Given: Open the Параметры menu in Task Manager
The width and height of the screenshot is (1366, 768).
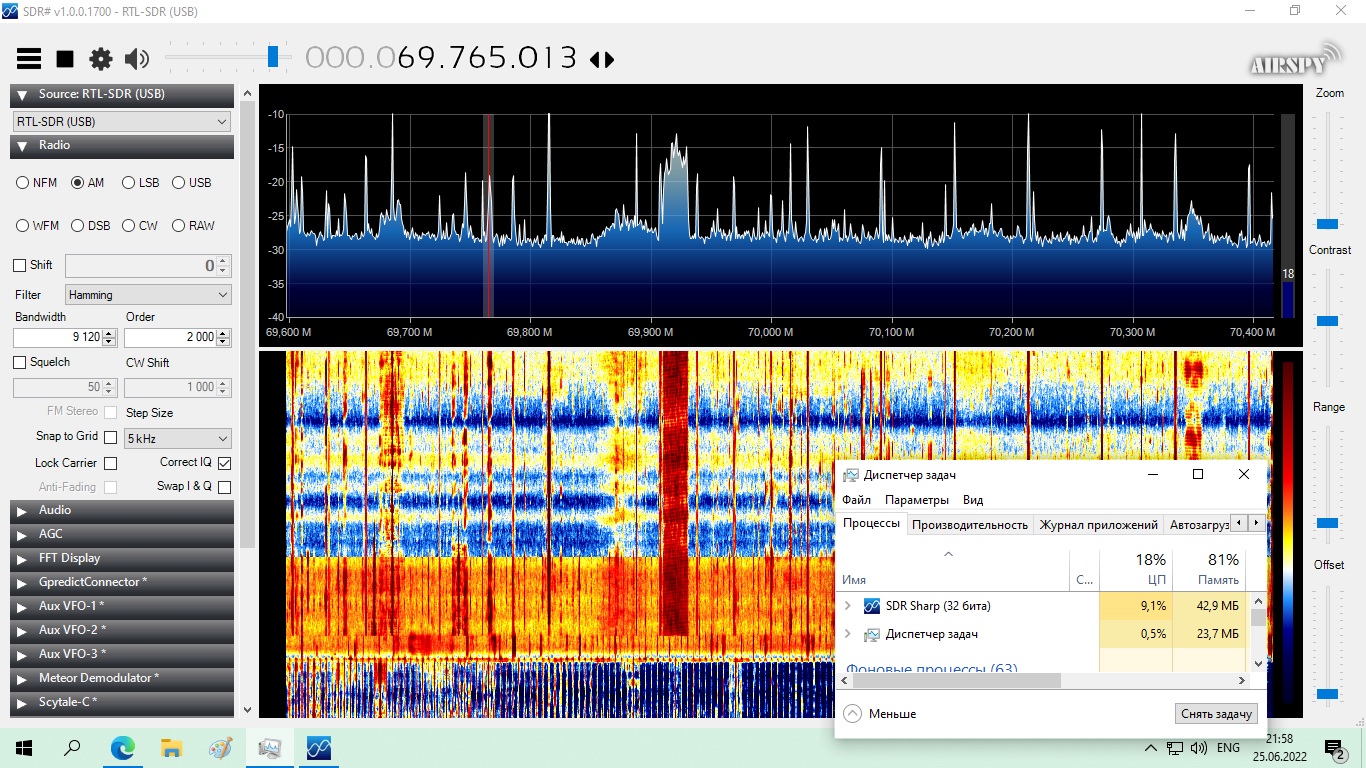Looking at the screenshot, I should [916, 500].
